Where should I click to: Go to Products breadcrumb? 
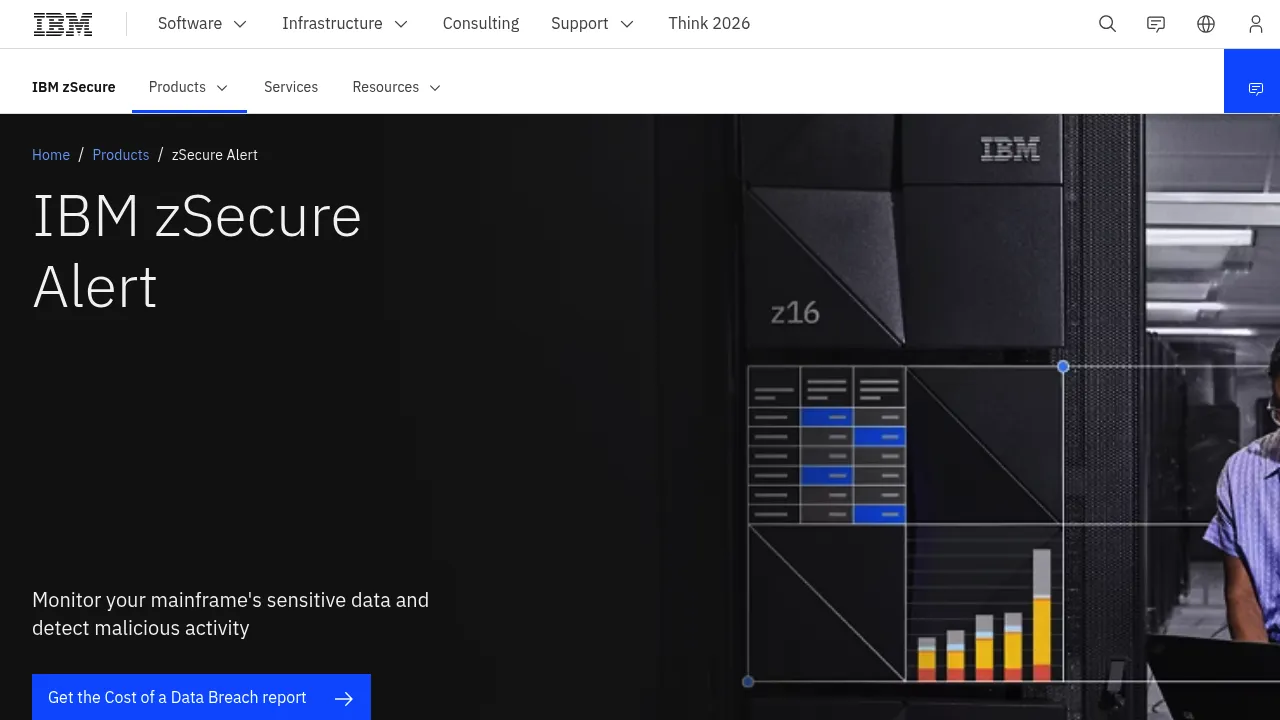[x=121, y=155]
